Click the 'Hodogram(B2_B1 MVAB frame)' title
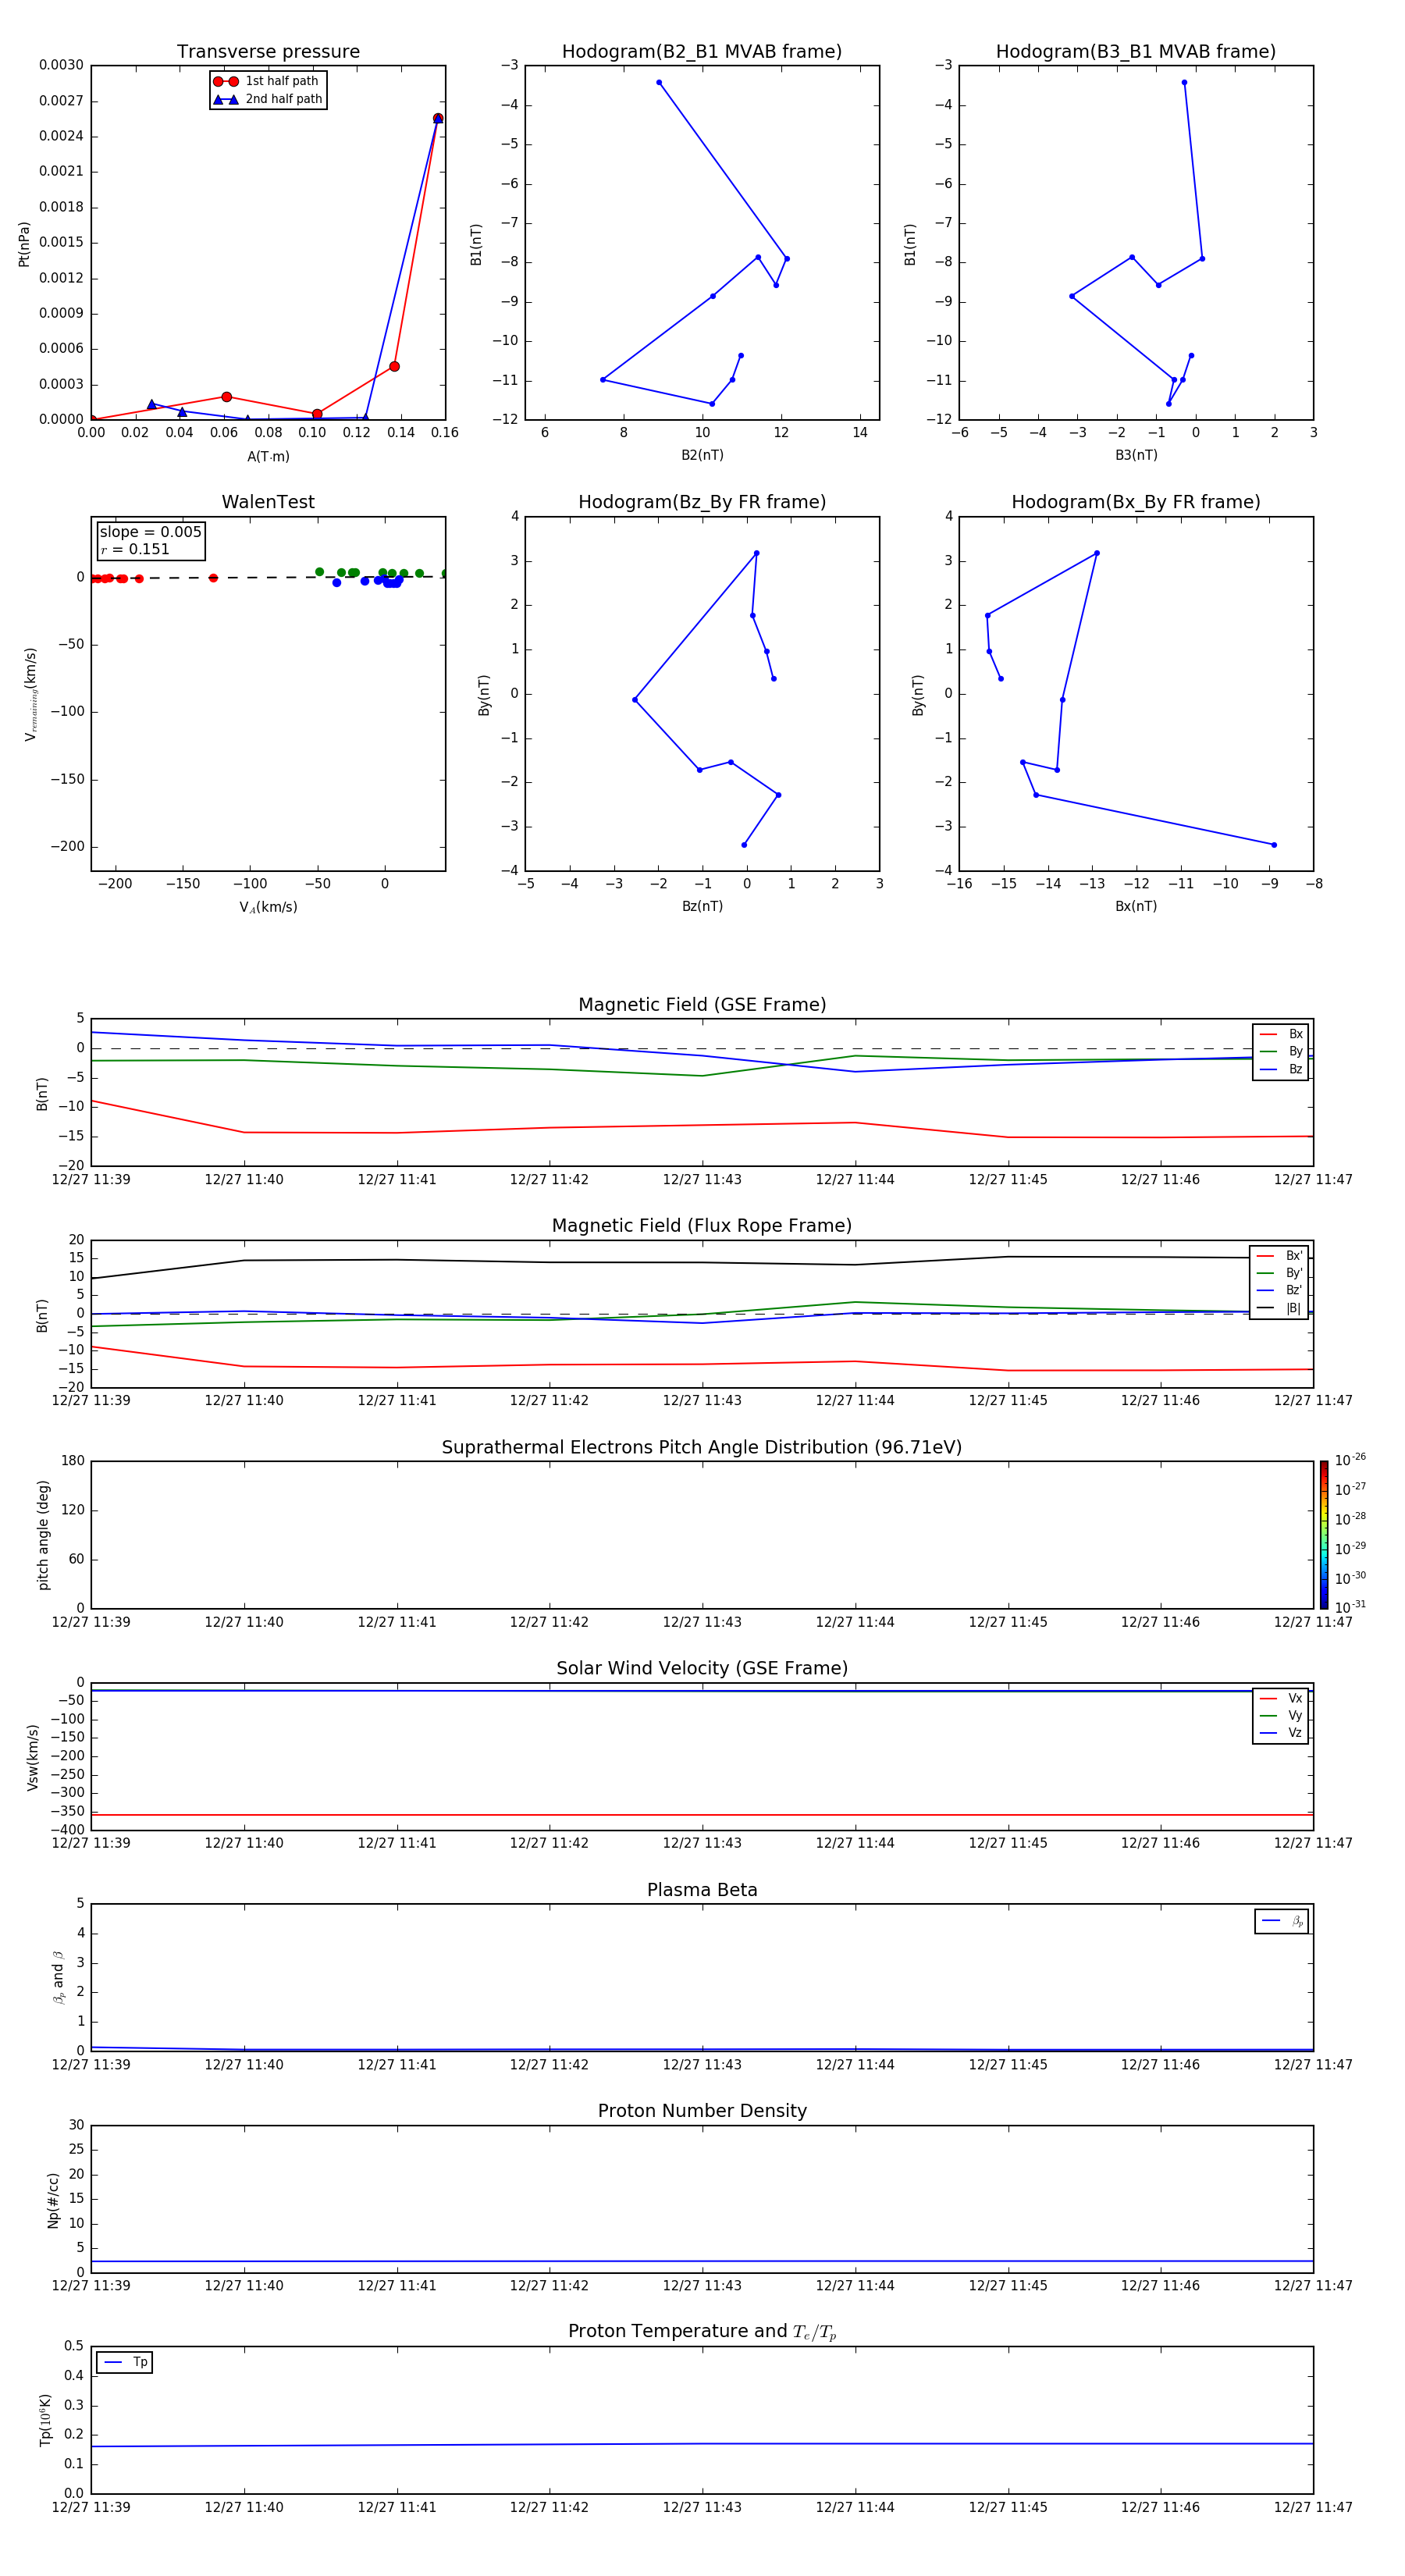 click(x=702, y=52)
